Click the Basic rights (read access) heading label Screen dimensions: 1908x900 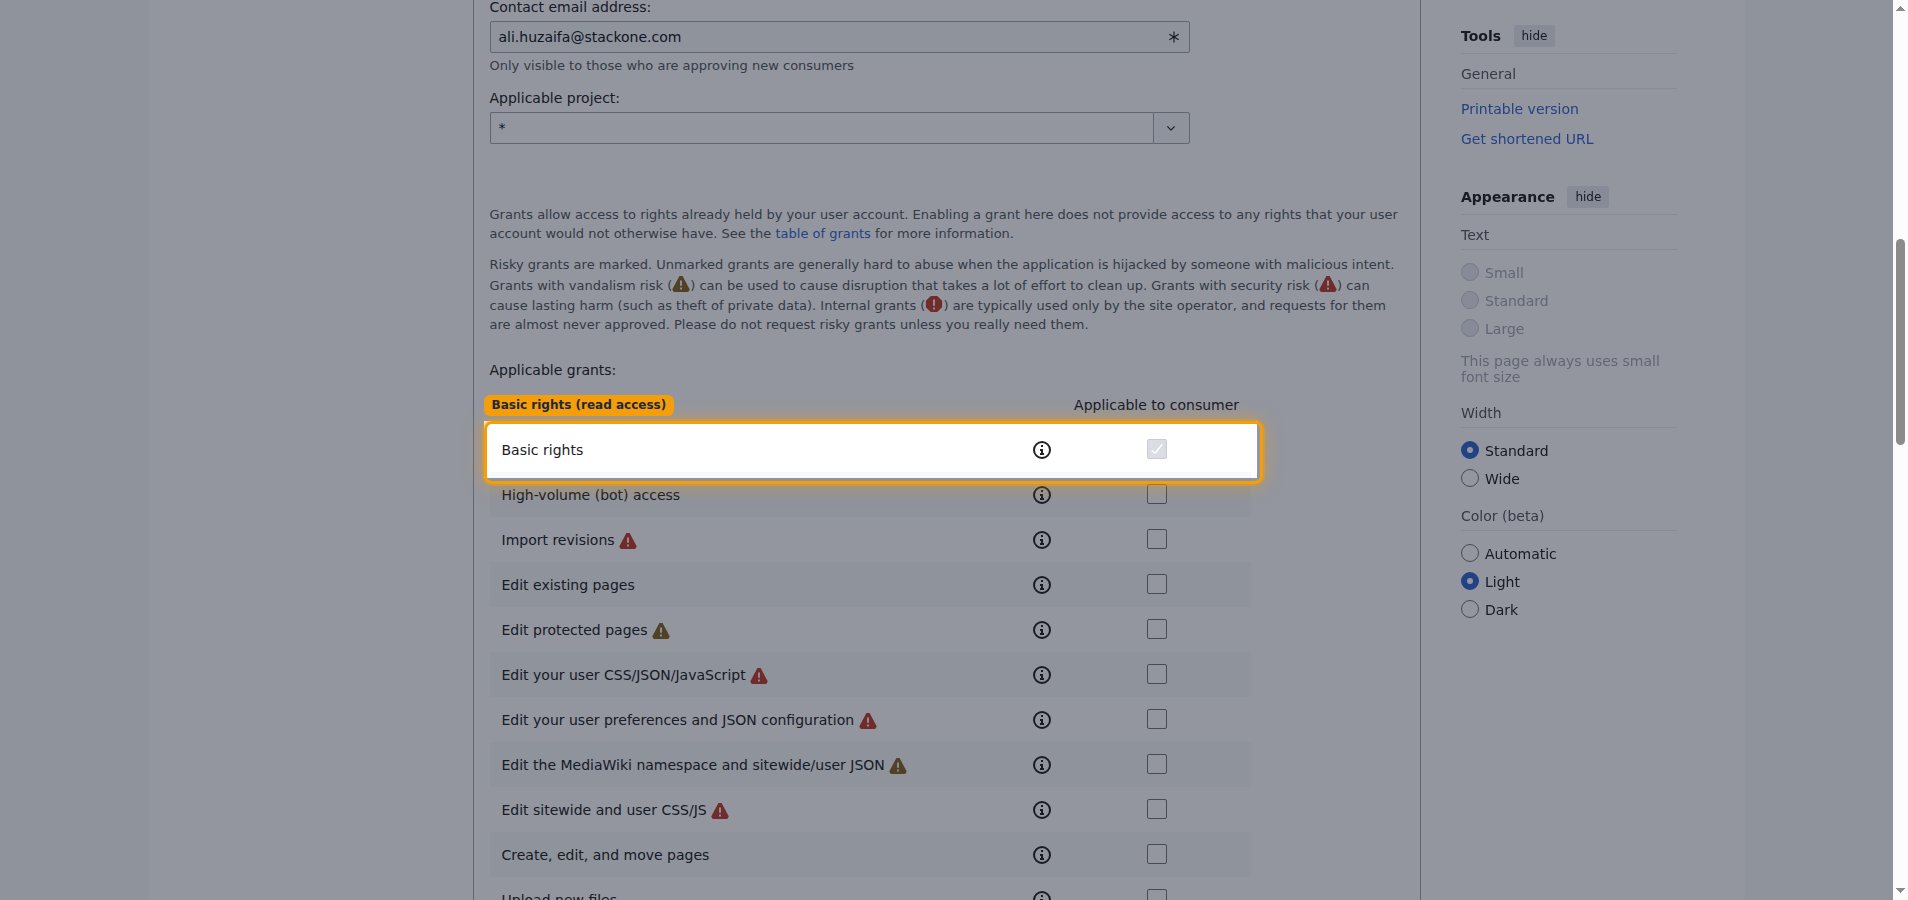(x=578, y=405)
